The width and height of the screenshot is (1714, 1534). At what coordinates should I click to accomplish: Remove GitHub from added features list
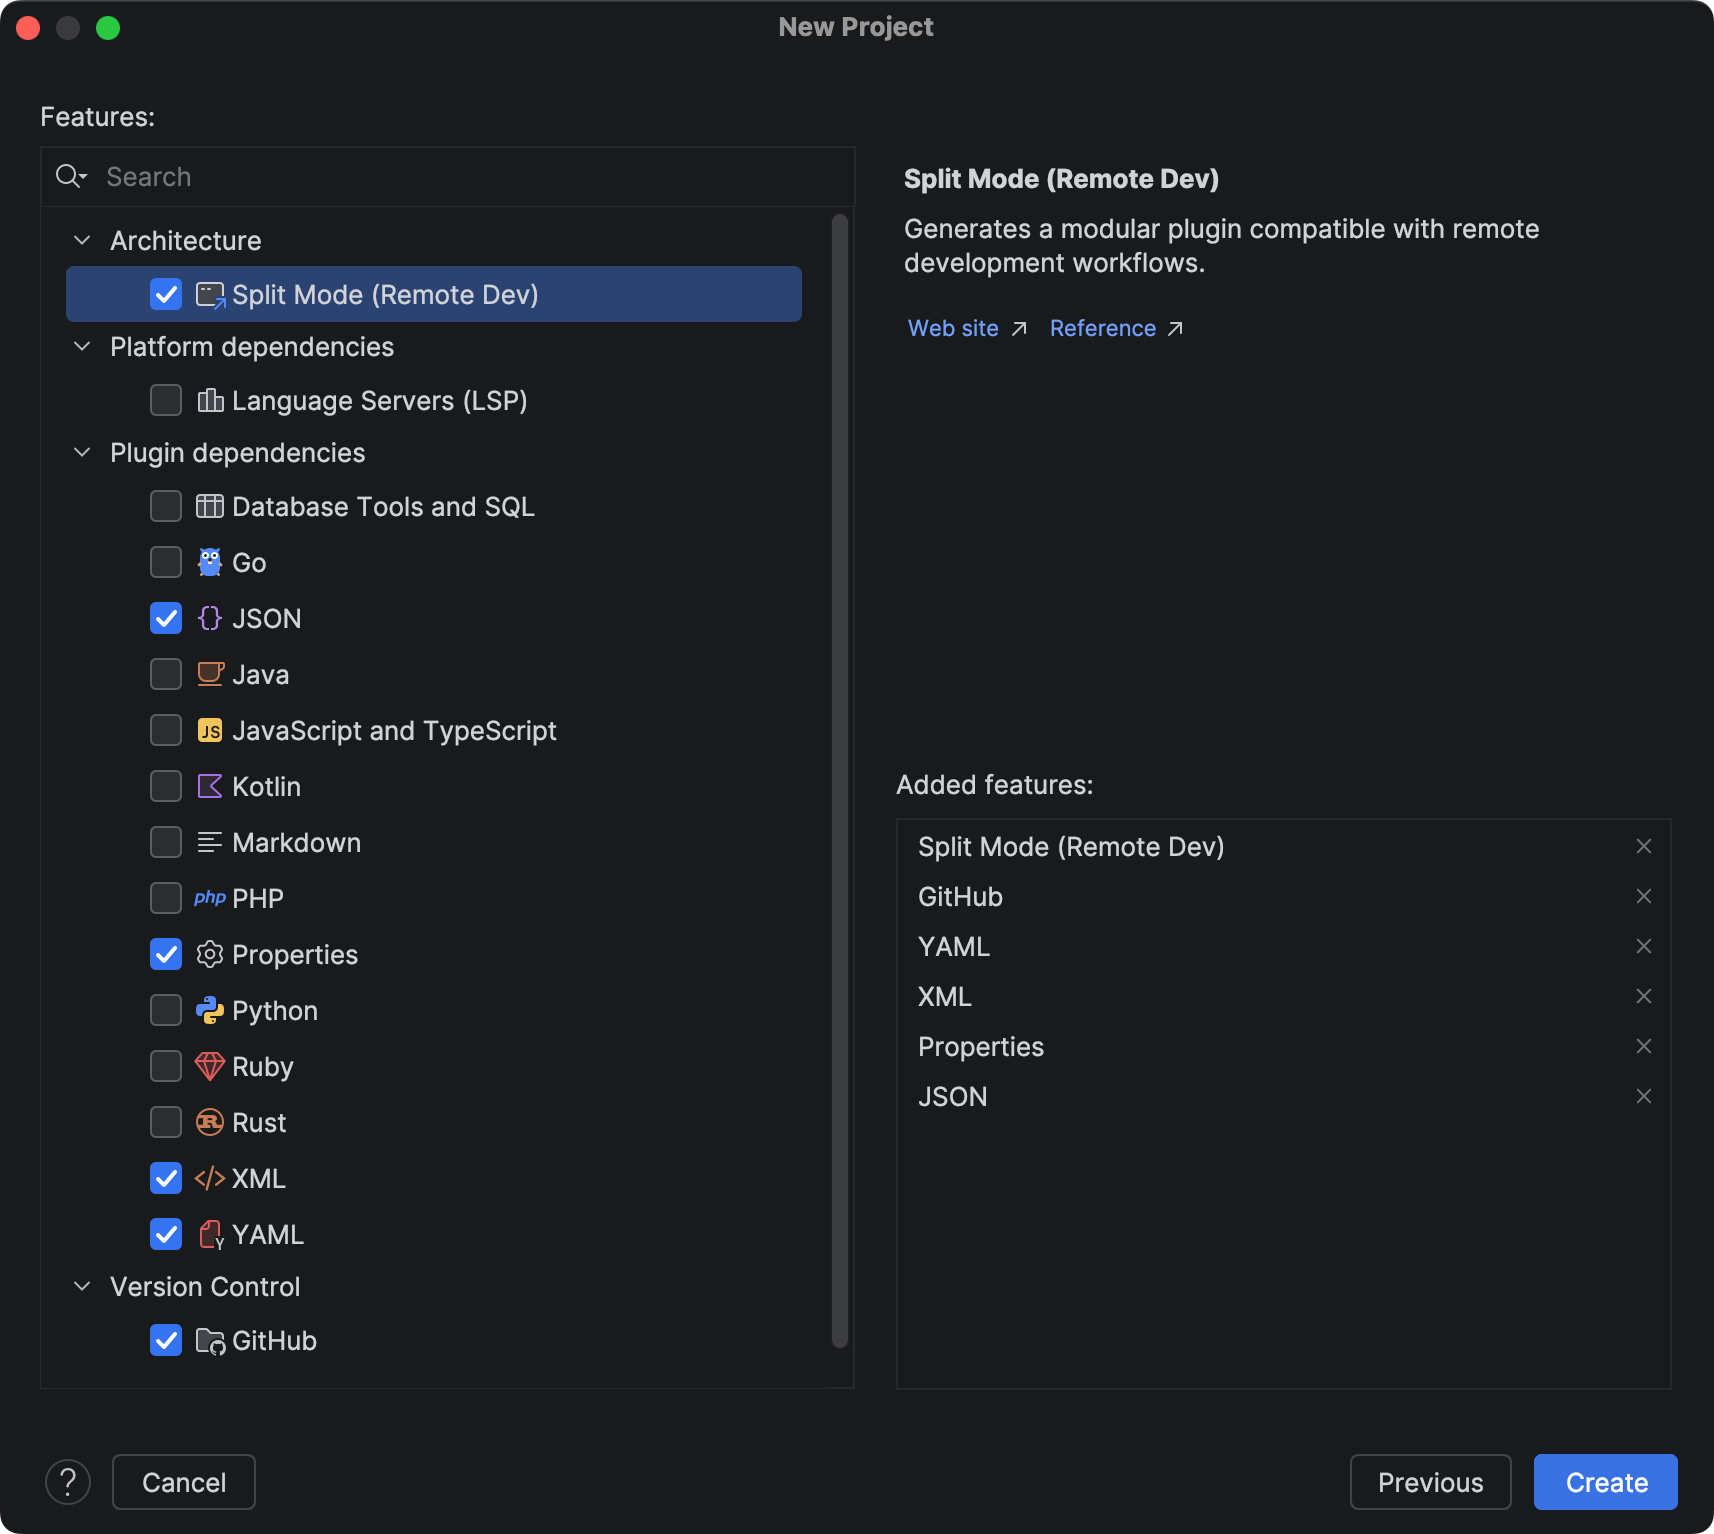[x=1644, y=896]
